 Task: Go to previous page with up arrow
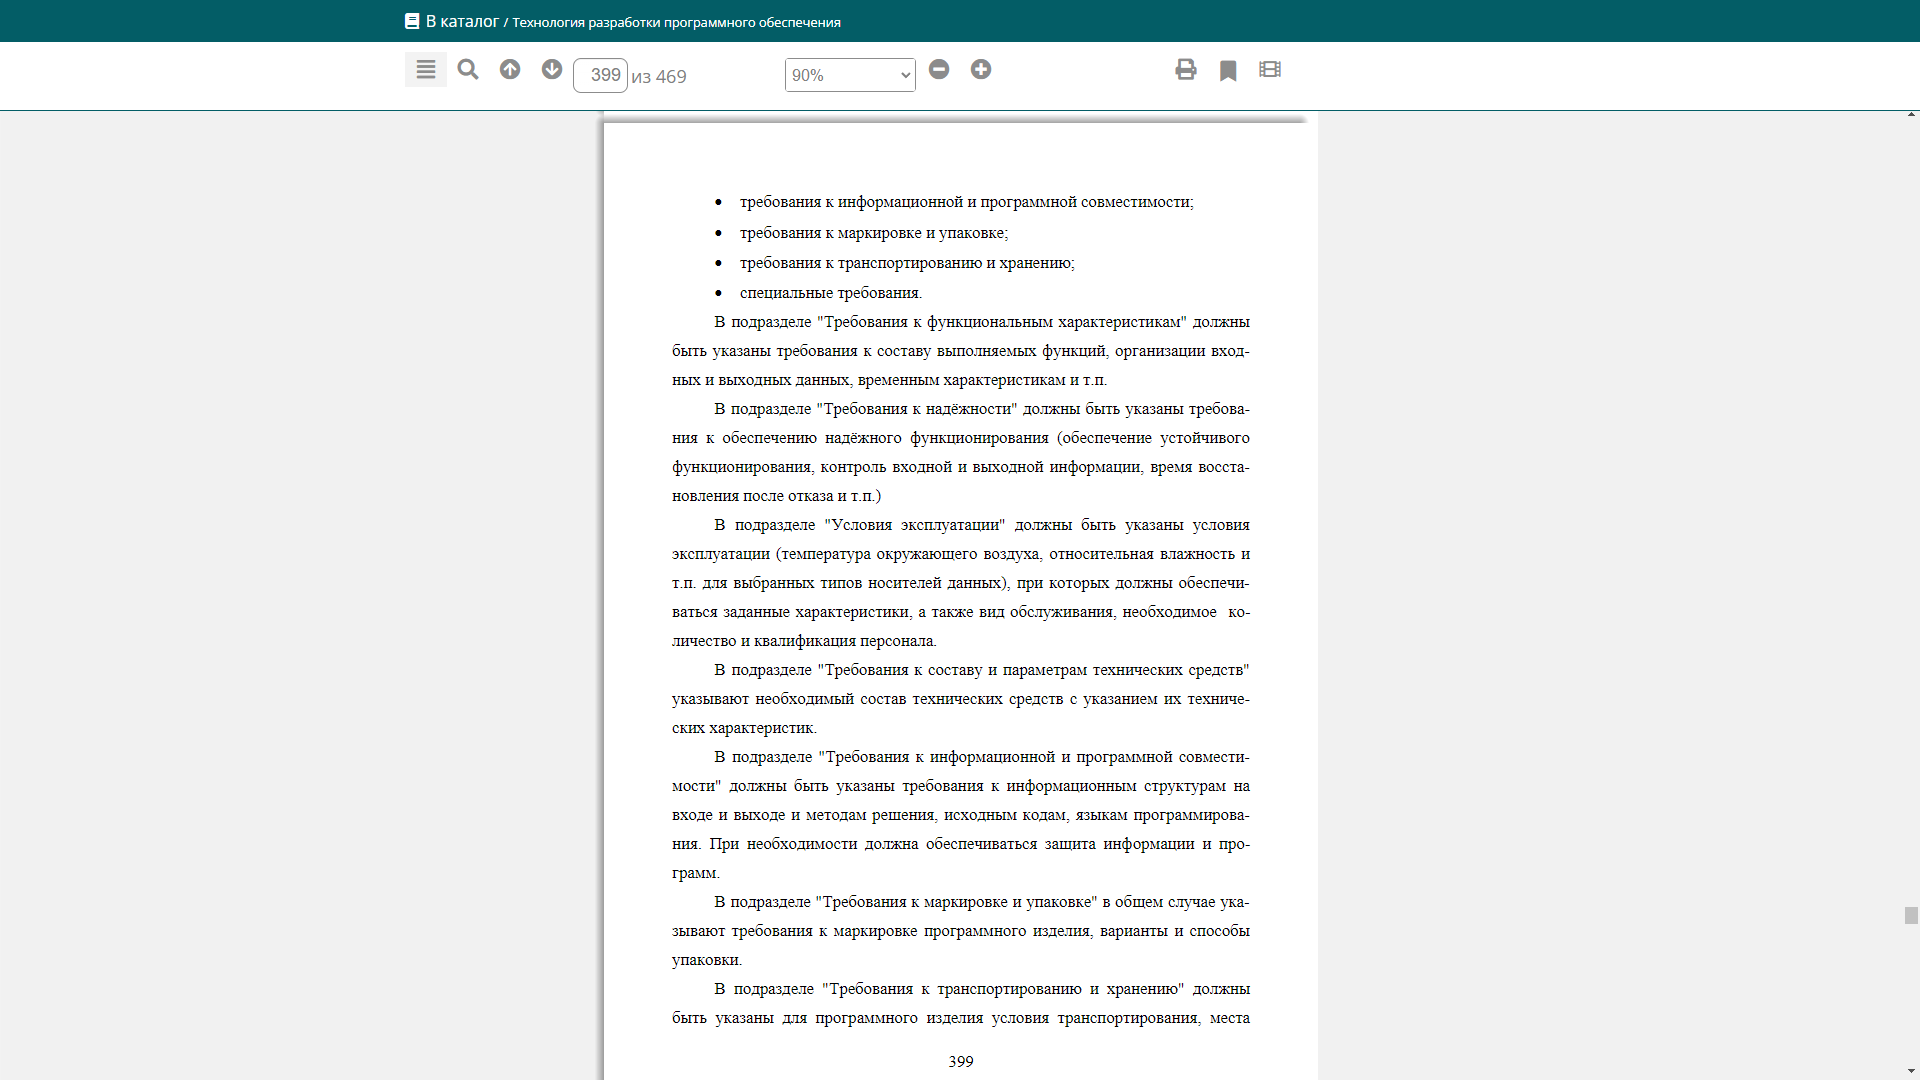(x=510, y=69)
